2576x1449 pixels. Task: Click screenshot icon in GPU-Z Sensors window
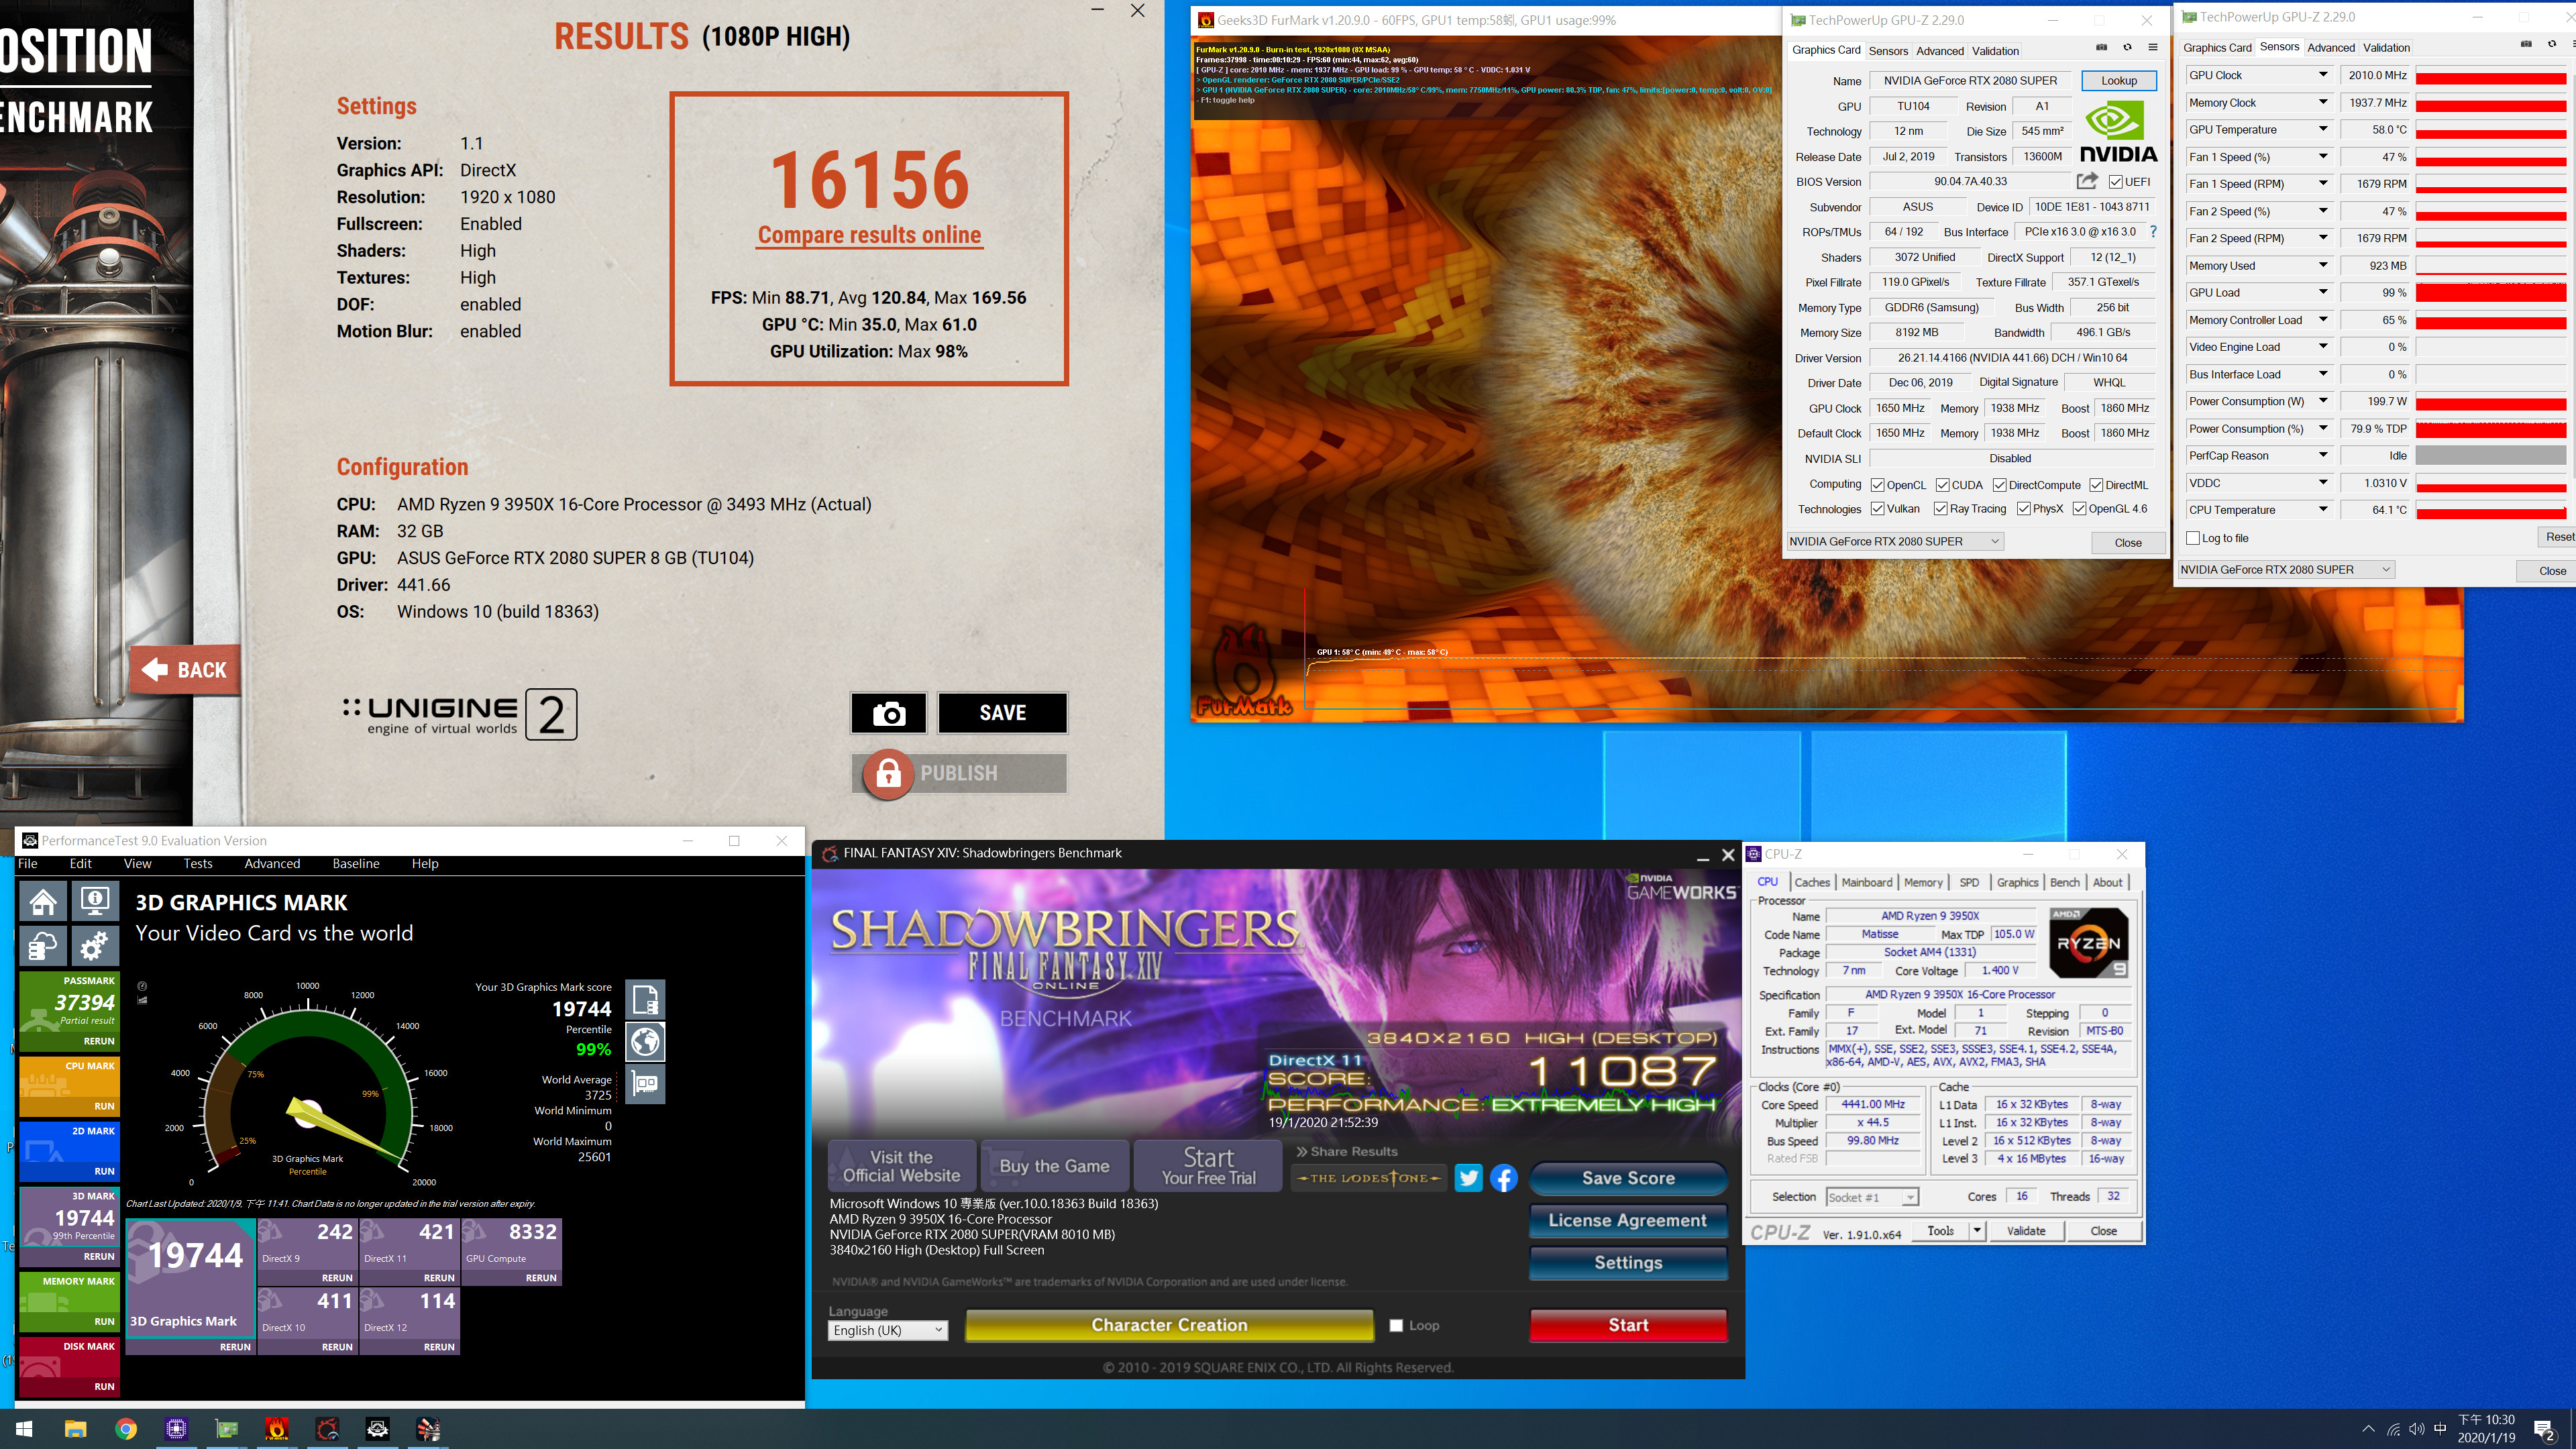(x=2526, y=44)
